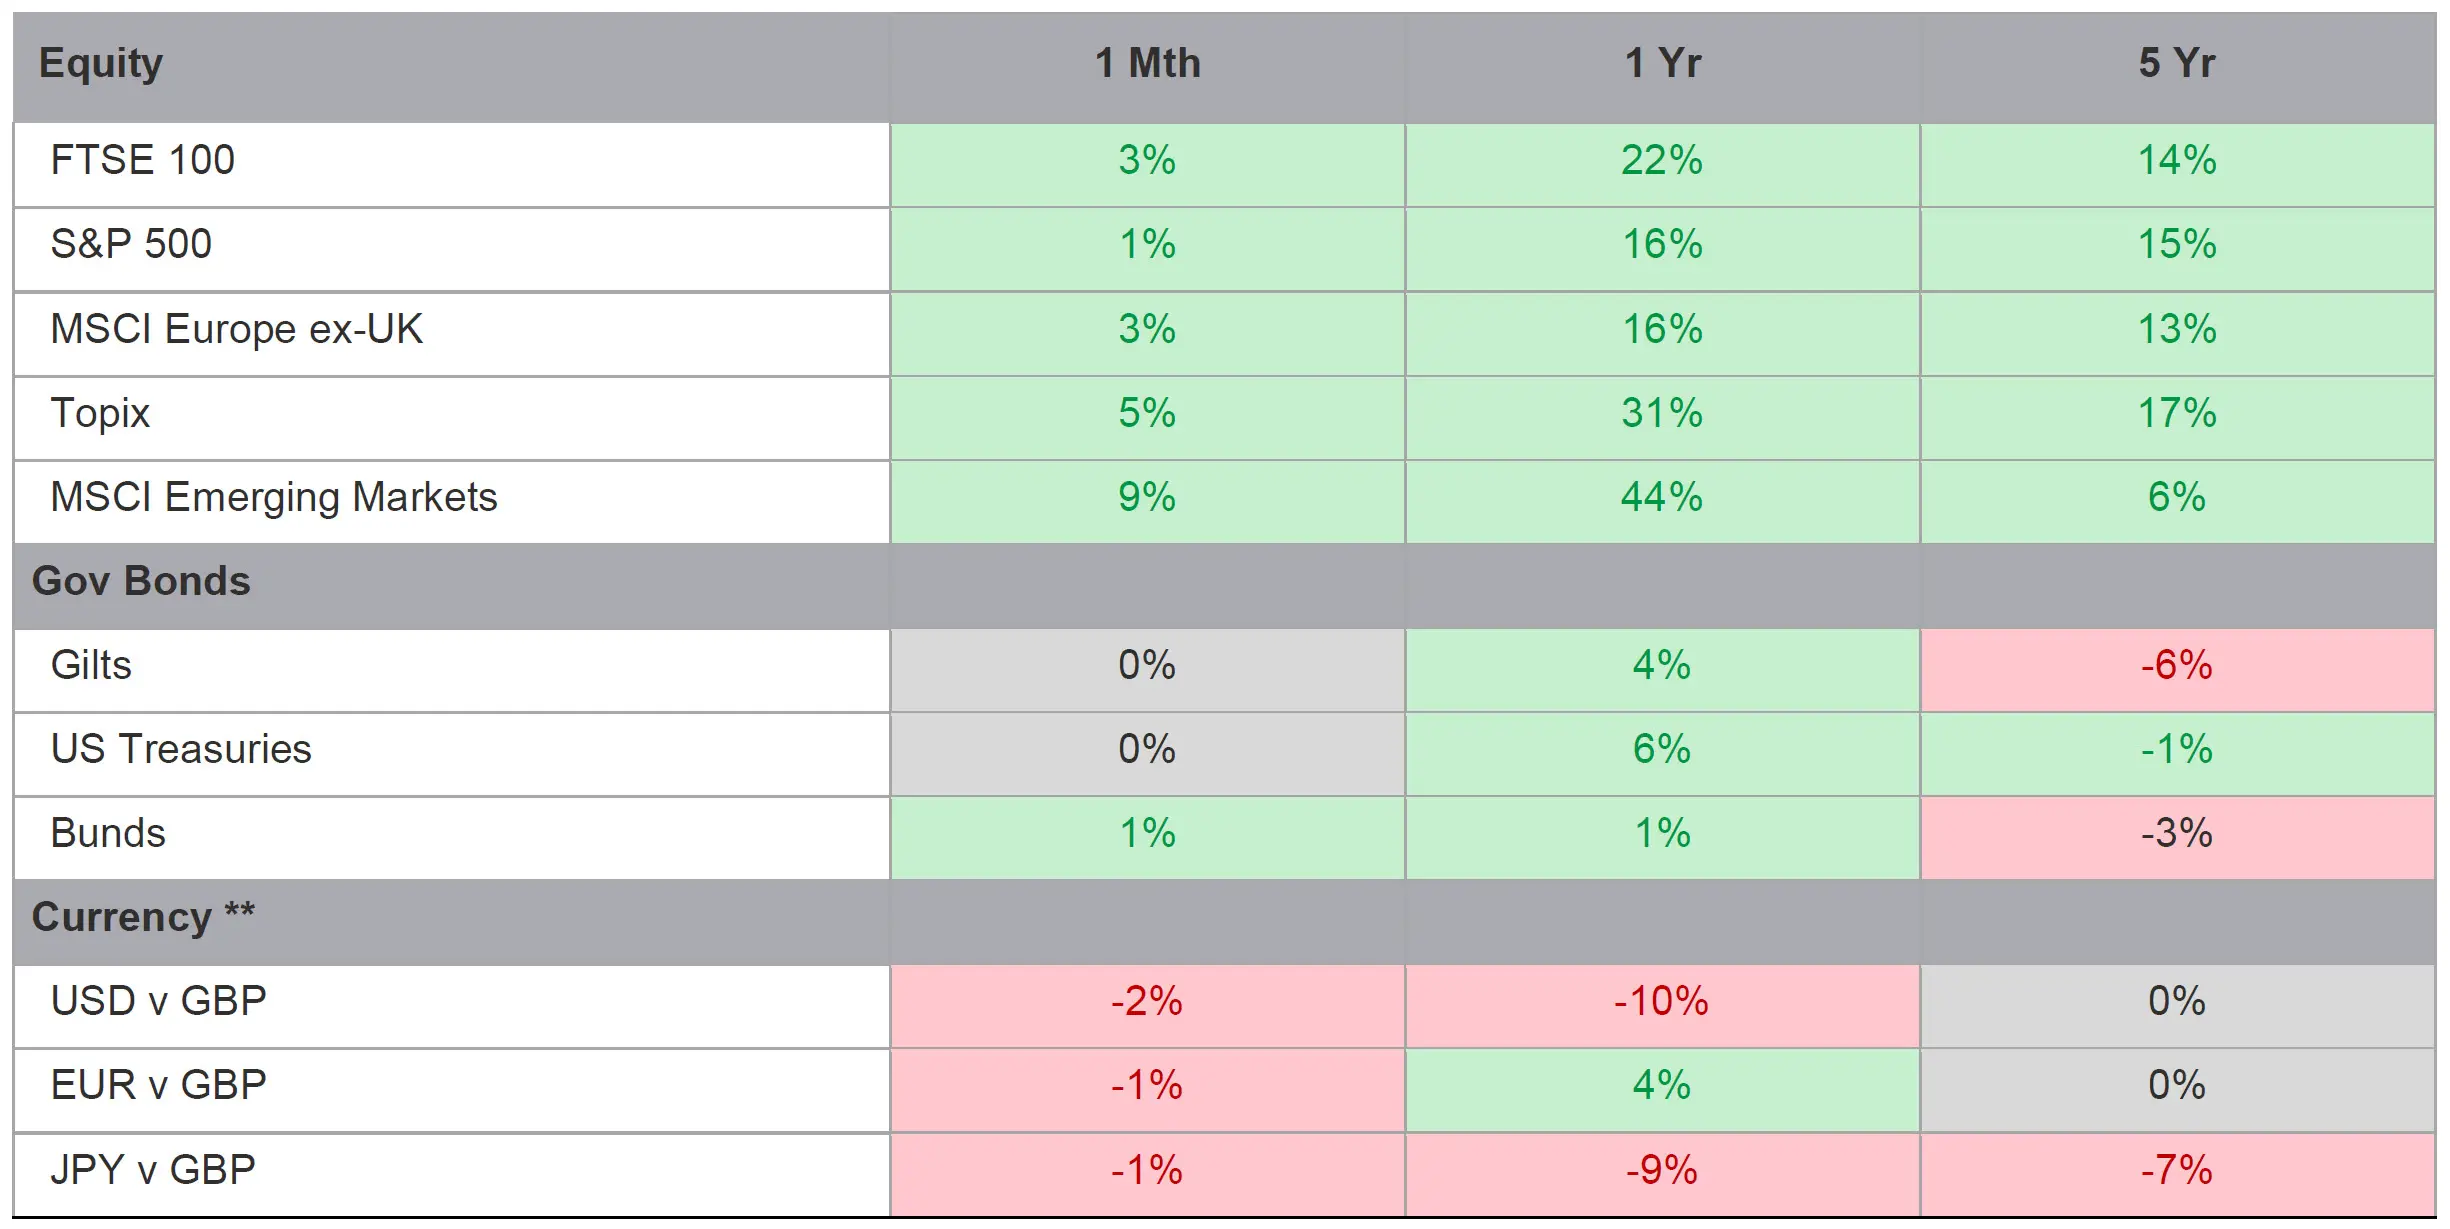Click the Currency ** section header
The height and width of the screenshot is (1229, 2450).
143,918
